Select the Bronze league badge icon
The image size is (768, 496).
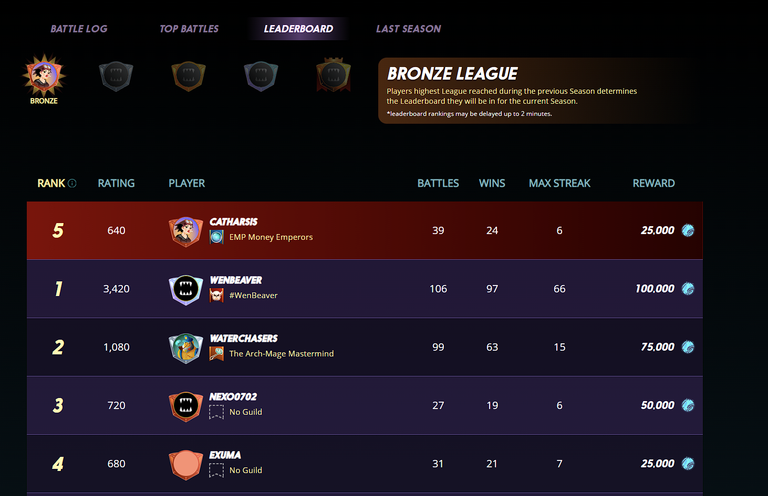click(x=44, y=75)
